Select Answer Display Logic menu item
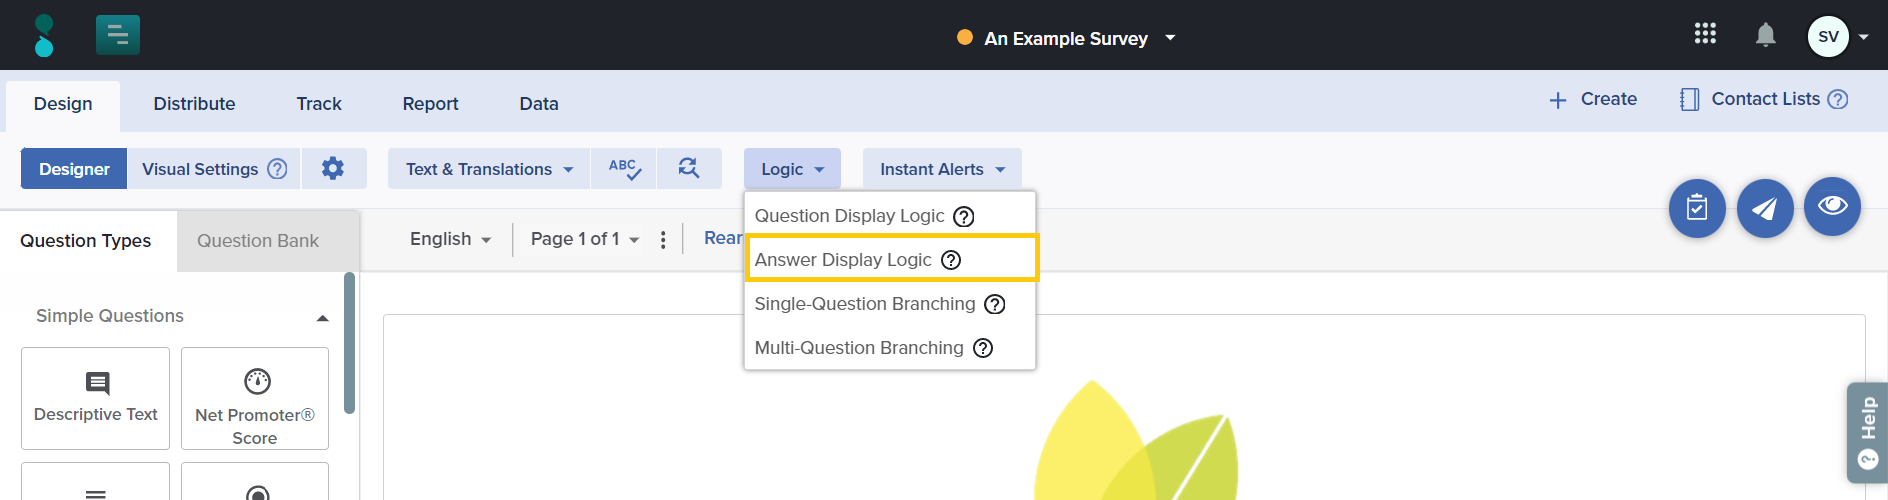This screenshot has width=1888, height=500. (843, 260)
